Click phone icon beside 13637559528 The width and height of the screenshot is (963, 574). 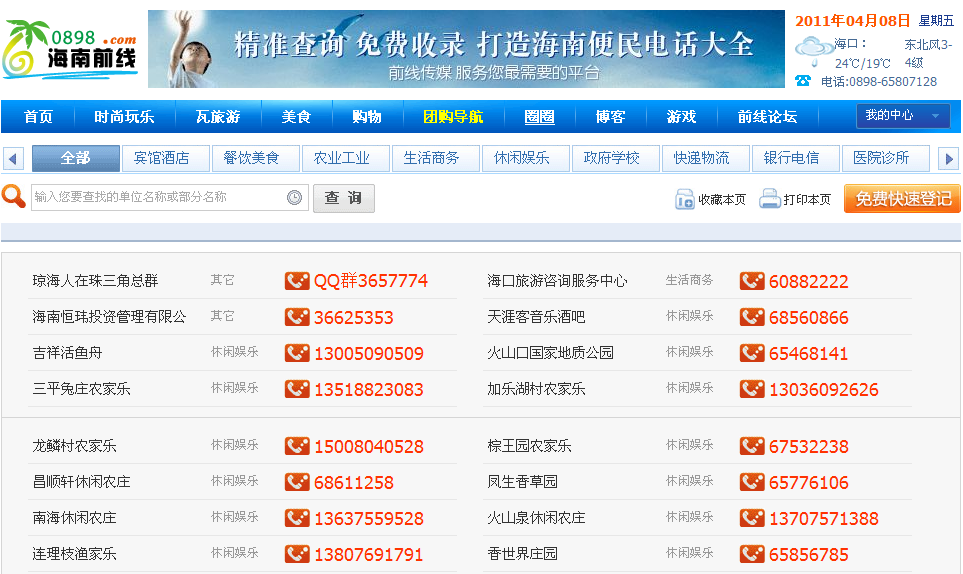tap(297, 518)
